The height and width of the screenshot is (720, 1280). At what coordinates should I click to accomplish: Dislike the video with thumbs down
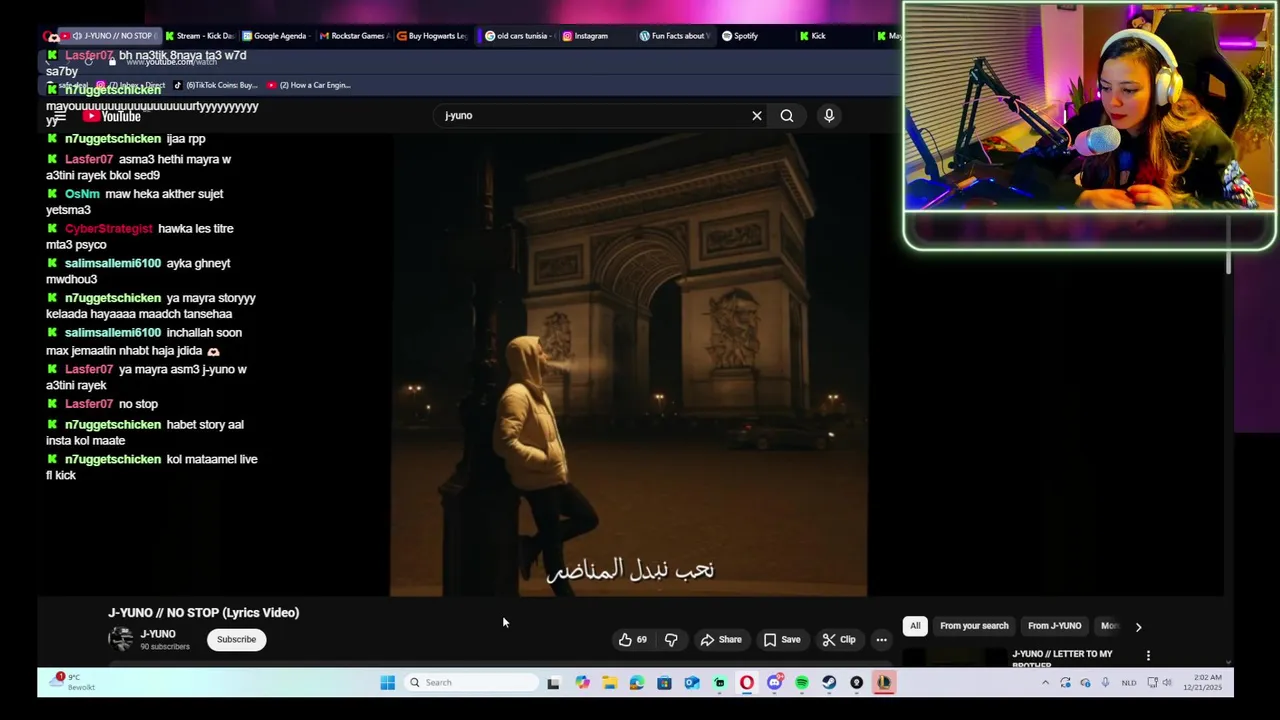671,640
